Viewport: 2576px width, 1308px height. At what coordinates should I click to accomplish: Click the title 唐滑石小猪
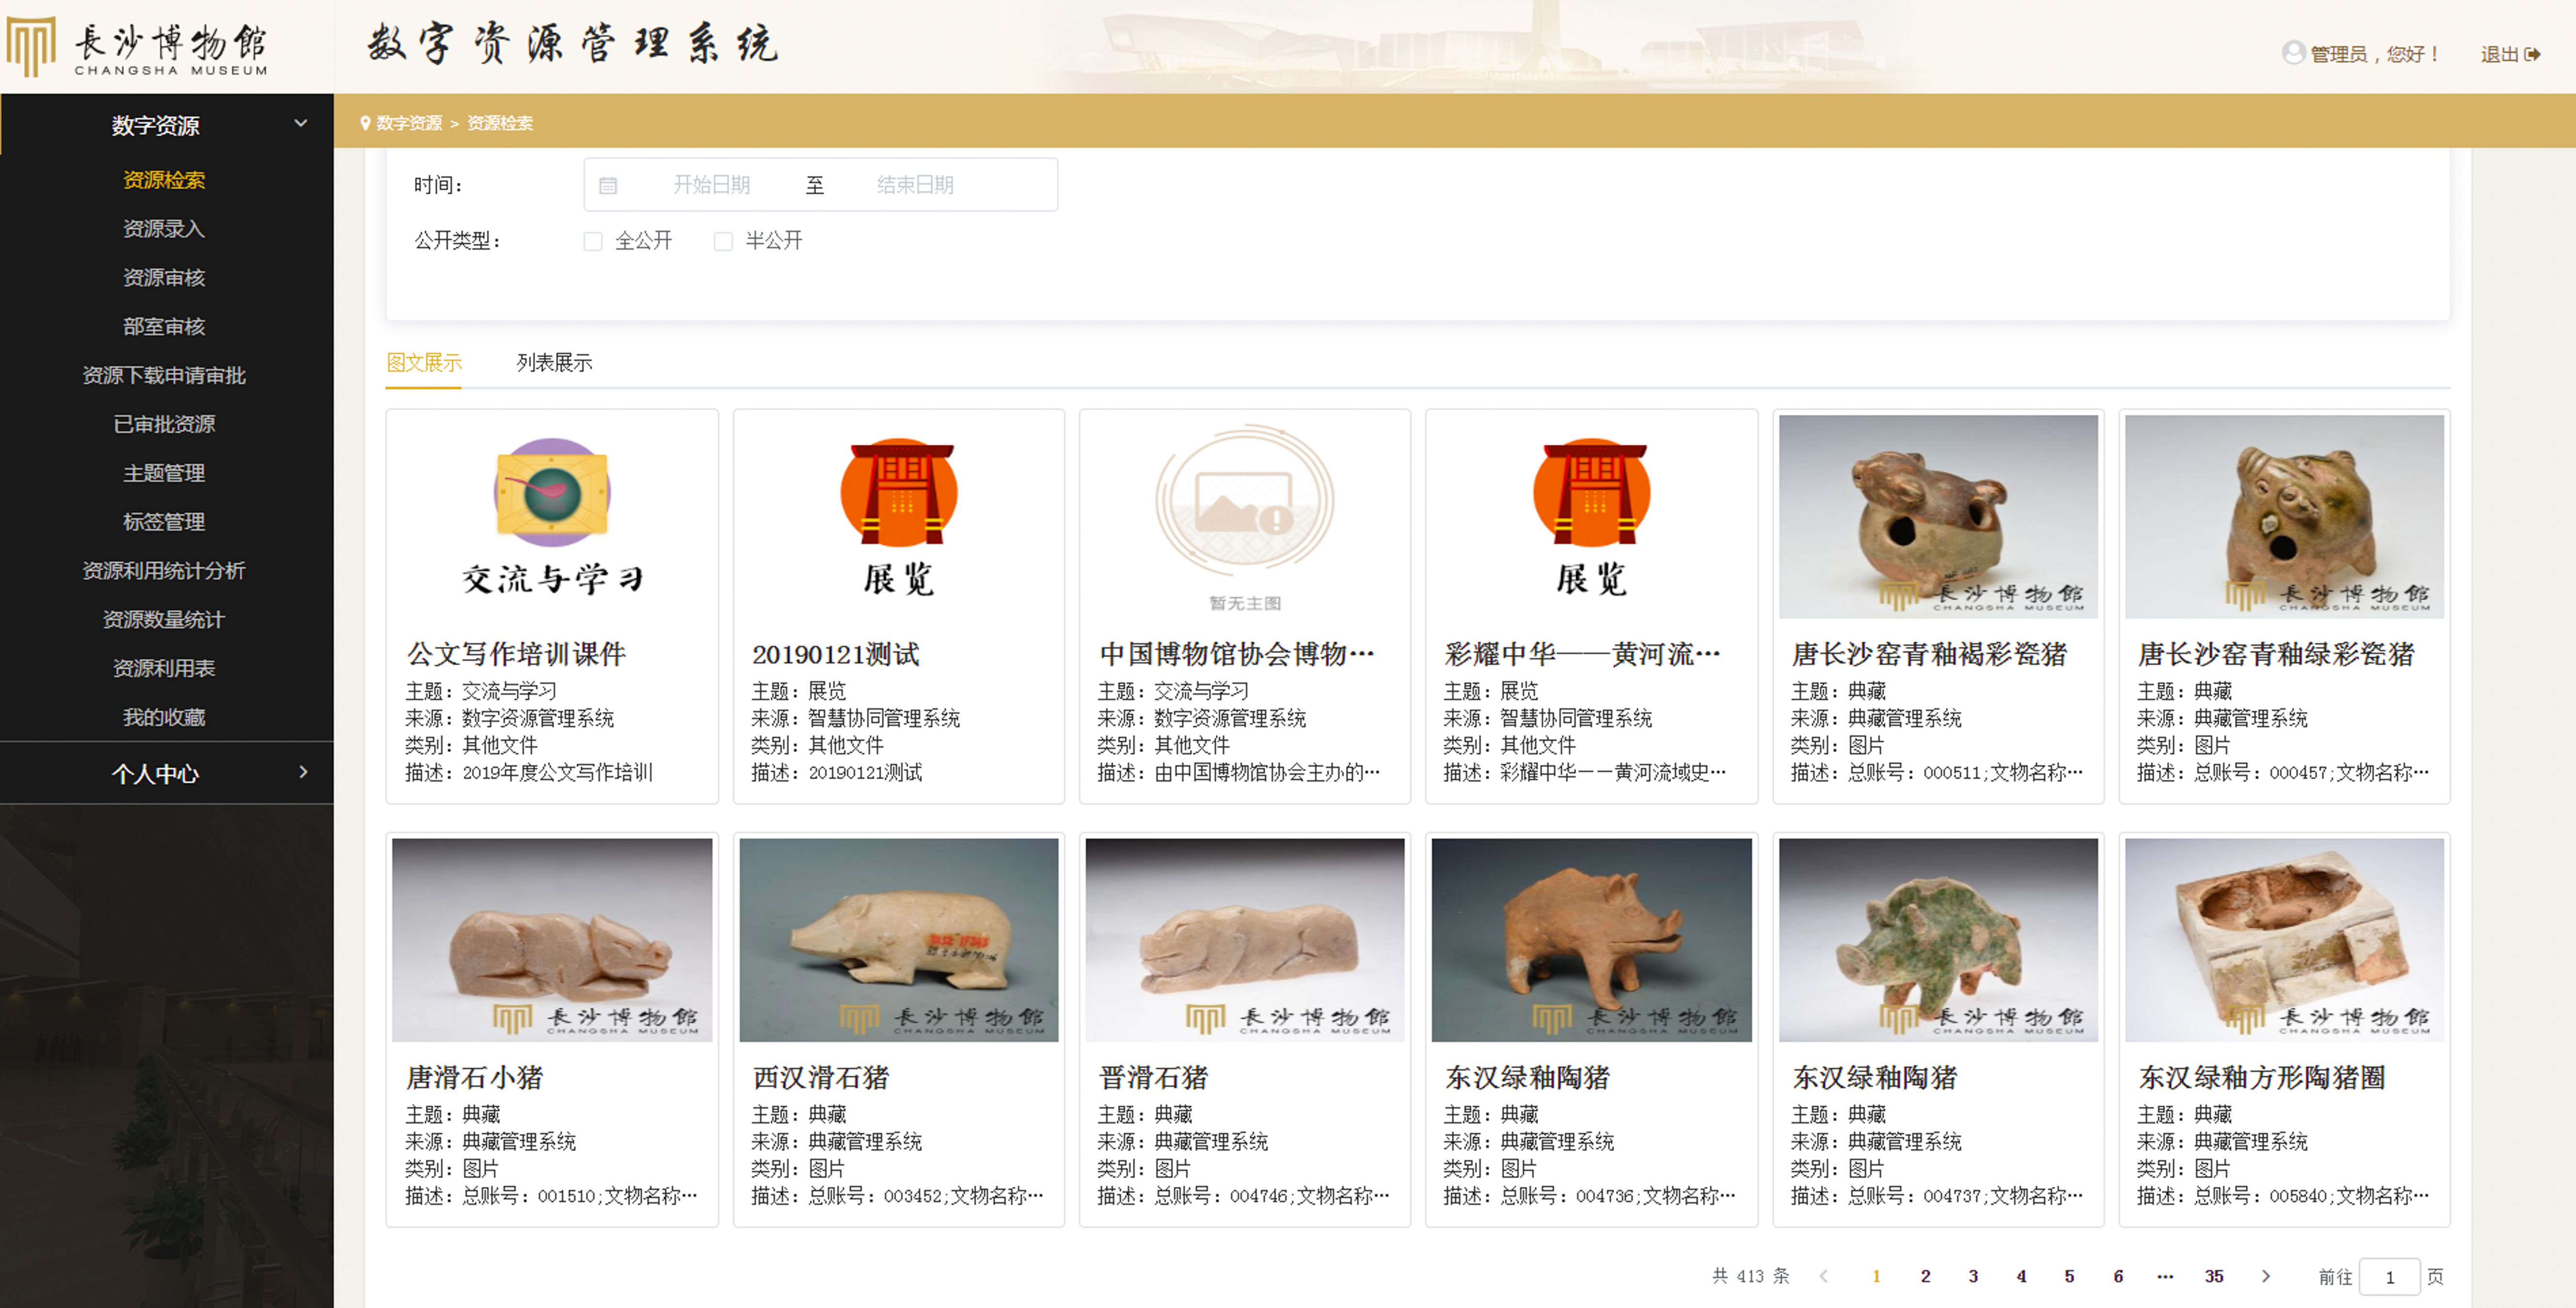pyautogui.click(x=474, y=1077)
